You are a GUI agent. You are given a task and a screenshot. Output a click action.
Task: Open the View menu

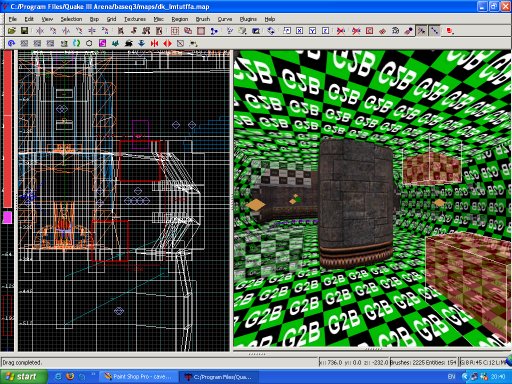coord(47,19)
